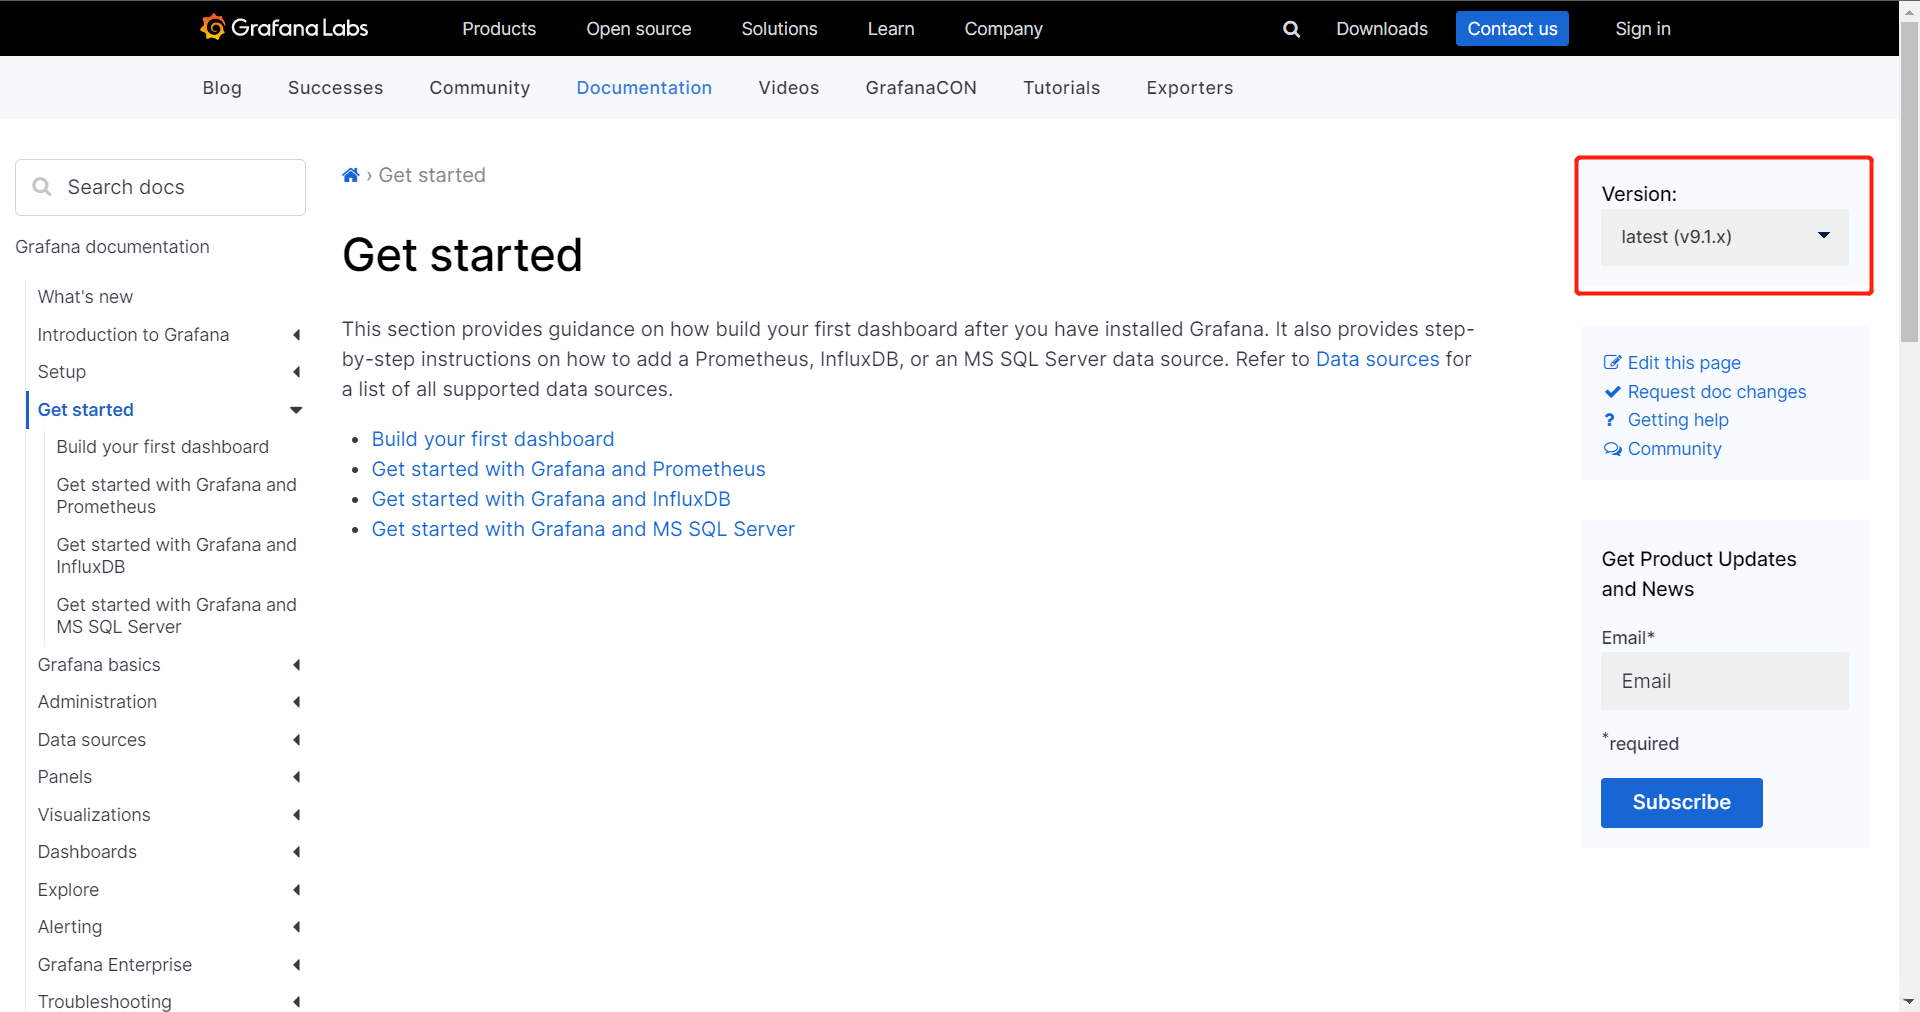The width and height of the screenshot is (1920, 1012).
Task: Click Grafana documentation sidebar heading
Action: tap(112, 247)
